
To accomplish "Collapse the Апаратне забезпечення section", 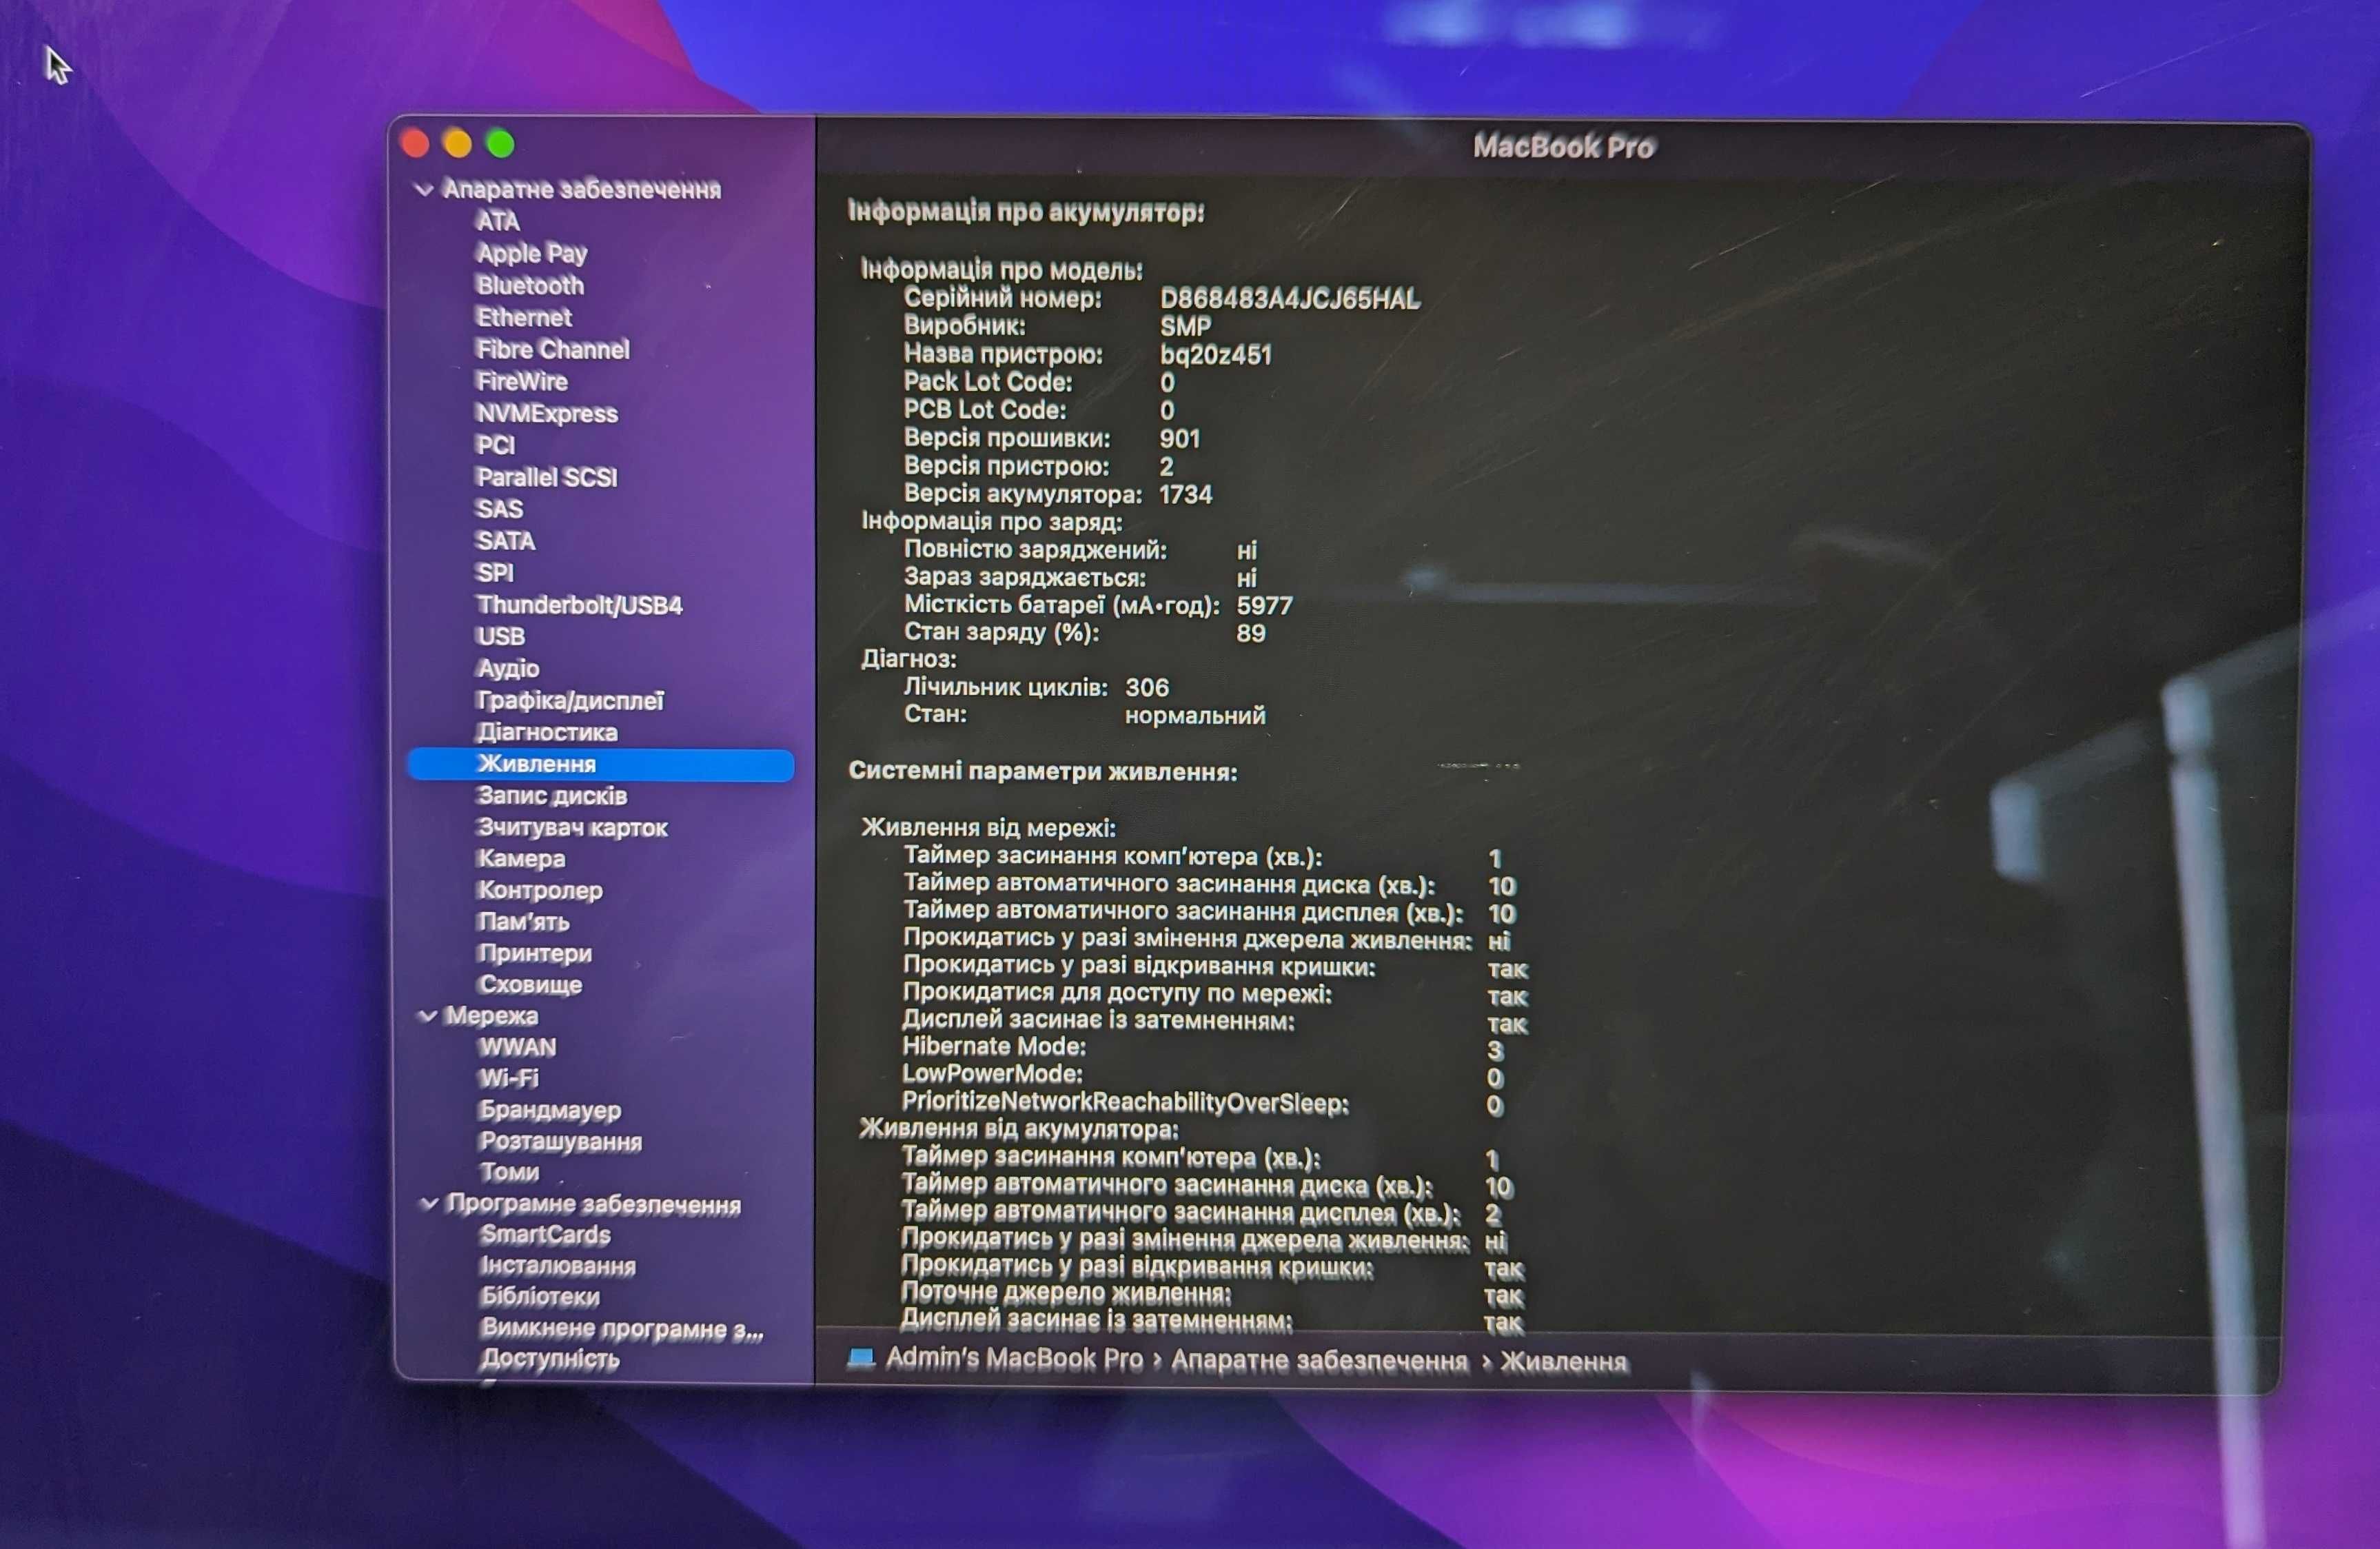I will (423, 189).
